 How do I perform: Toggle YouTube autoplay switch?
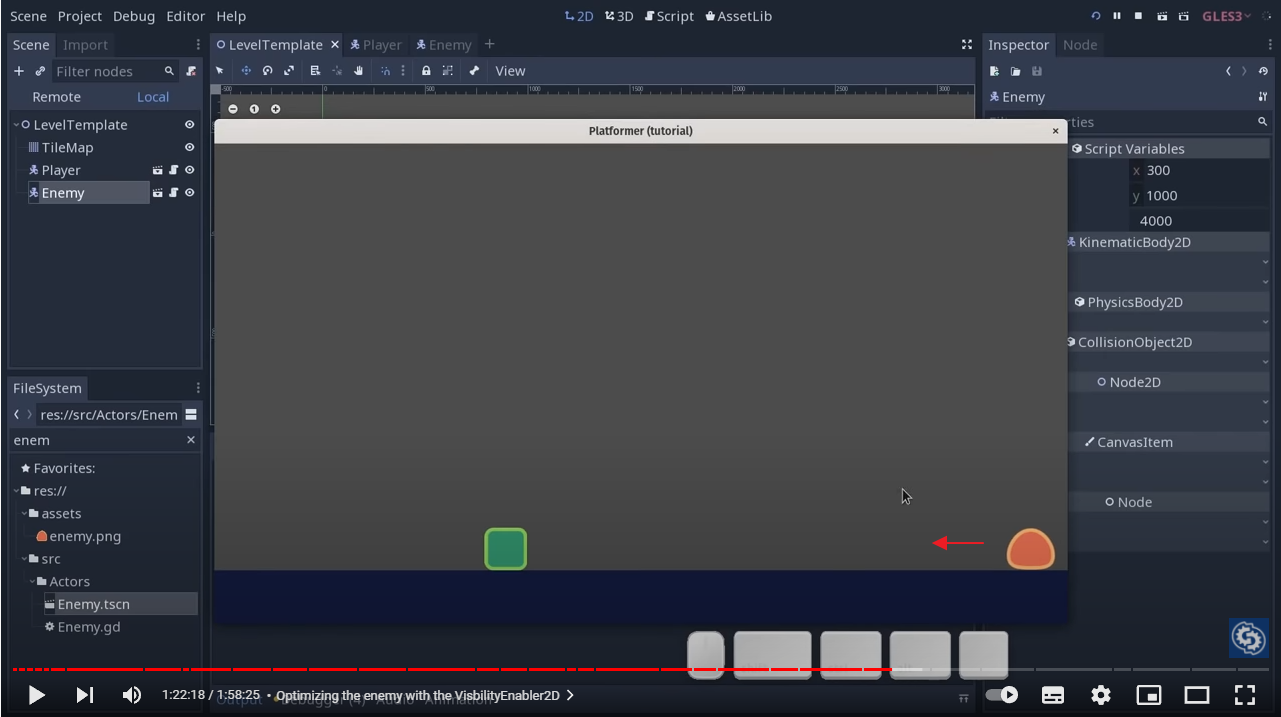[1001, 695]
